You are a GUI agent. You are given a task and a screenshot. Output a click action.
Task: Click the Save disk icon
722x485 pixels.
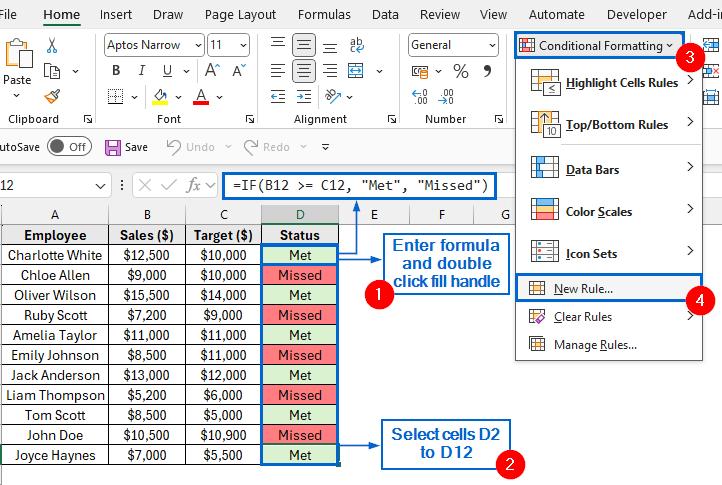(113, 147)
